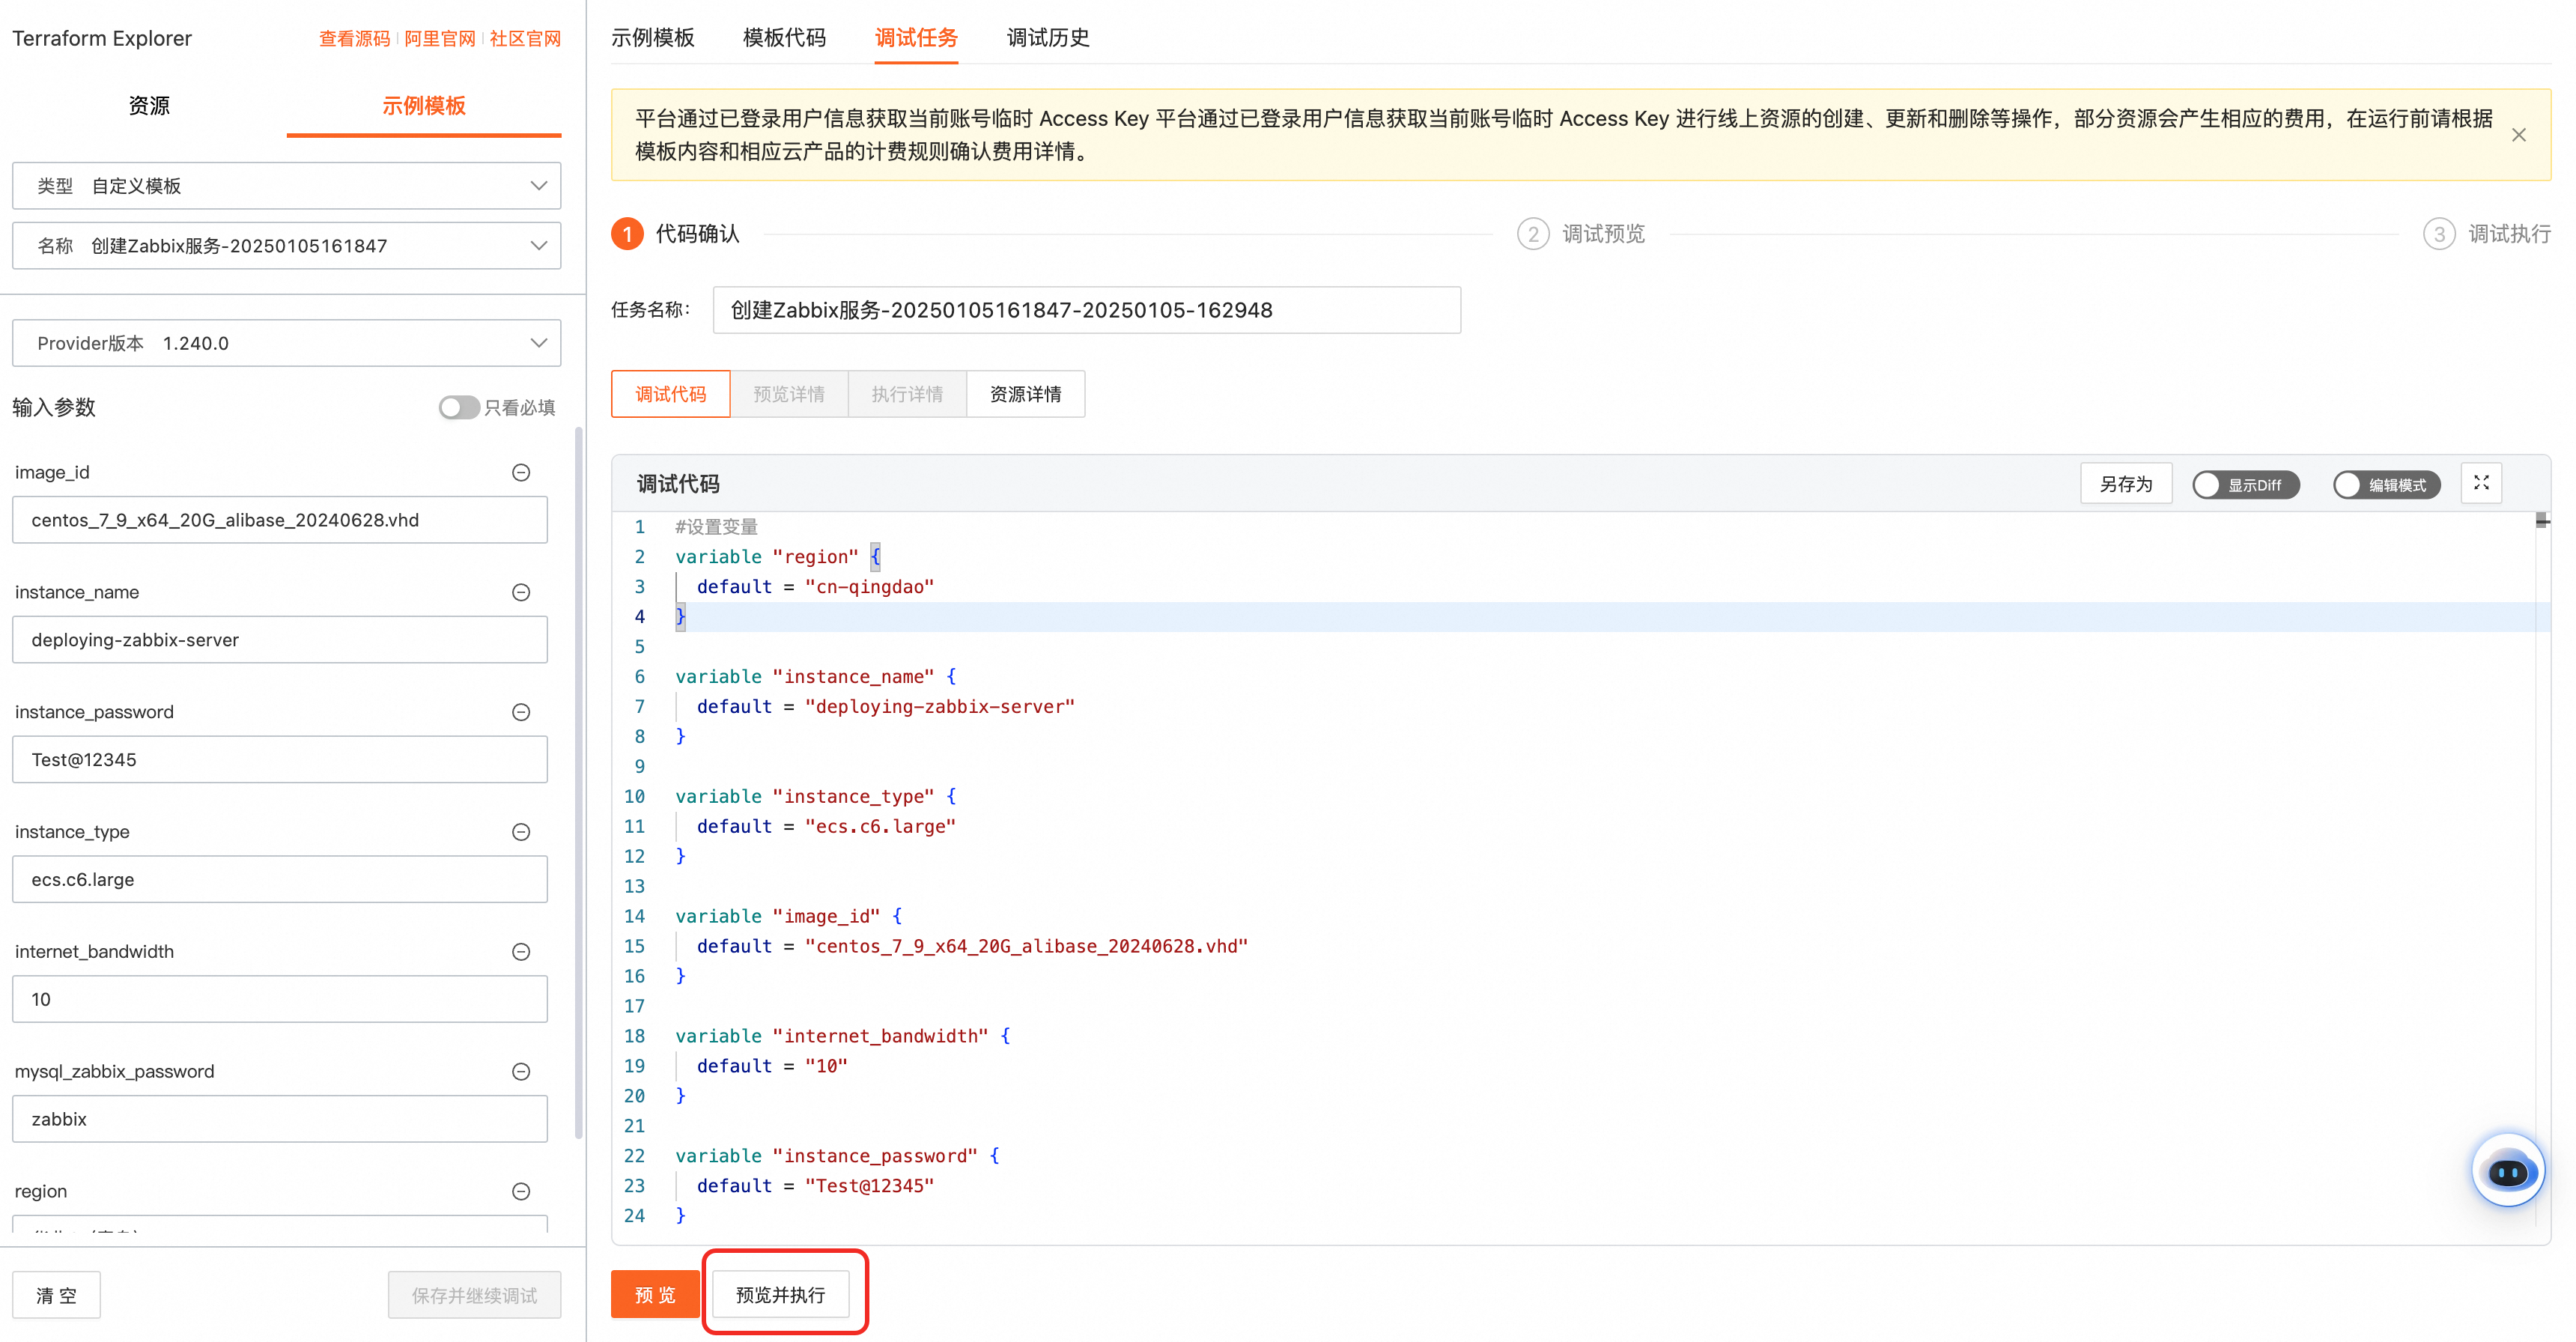Click line number 18 in the gutter
This screenshot has height=1342, width=2576.
[x=635, y=1036]
